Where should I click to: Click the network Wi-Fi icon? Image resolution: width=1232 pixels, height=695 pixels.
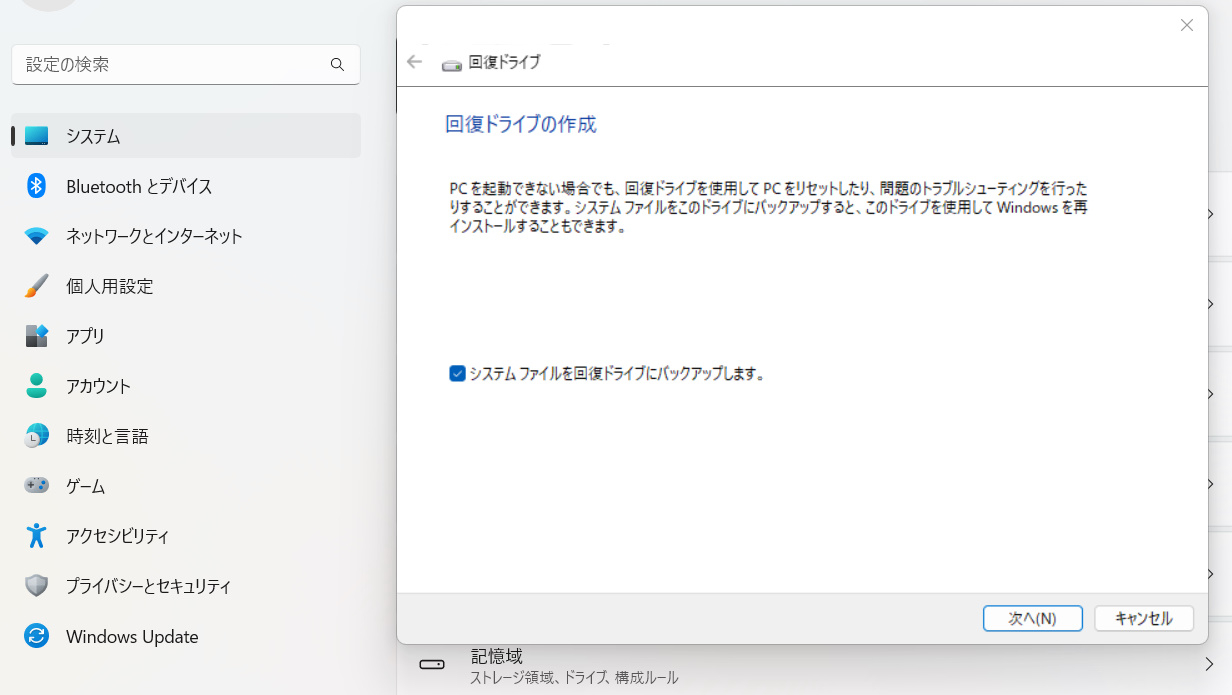tap(37, 236)
